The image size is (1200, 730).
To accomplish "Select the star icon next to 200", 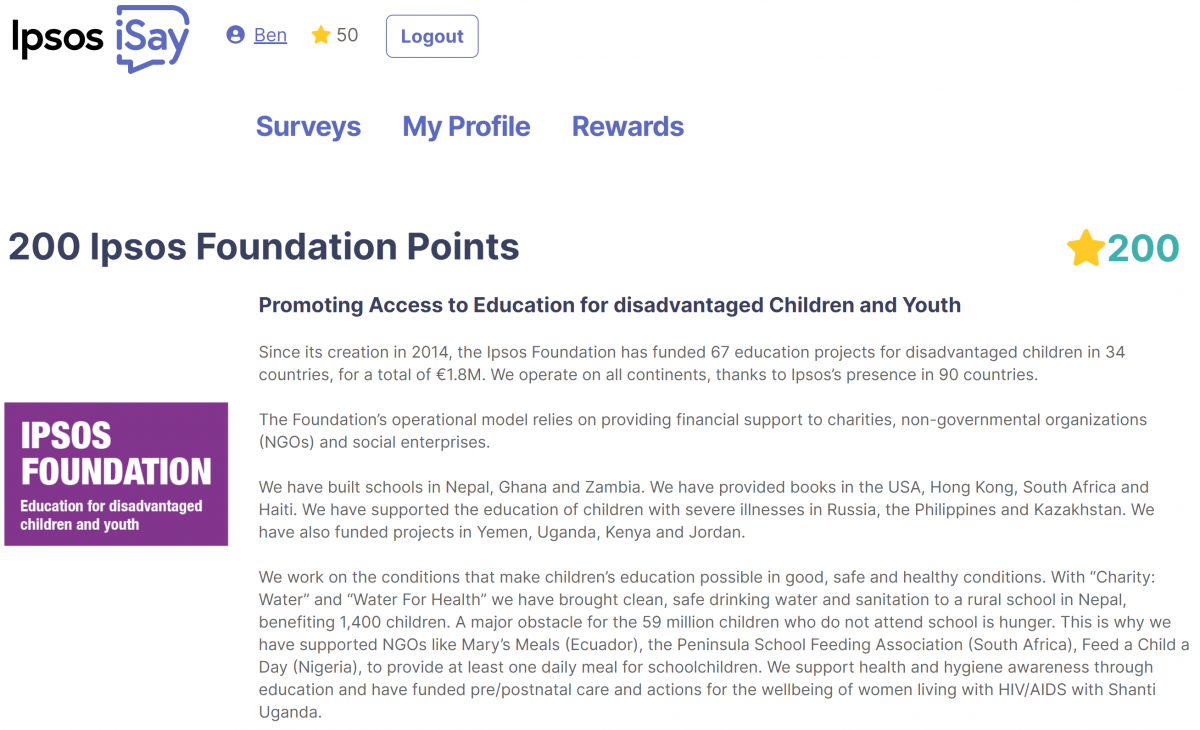I will coord(1087,246).
